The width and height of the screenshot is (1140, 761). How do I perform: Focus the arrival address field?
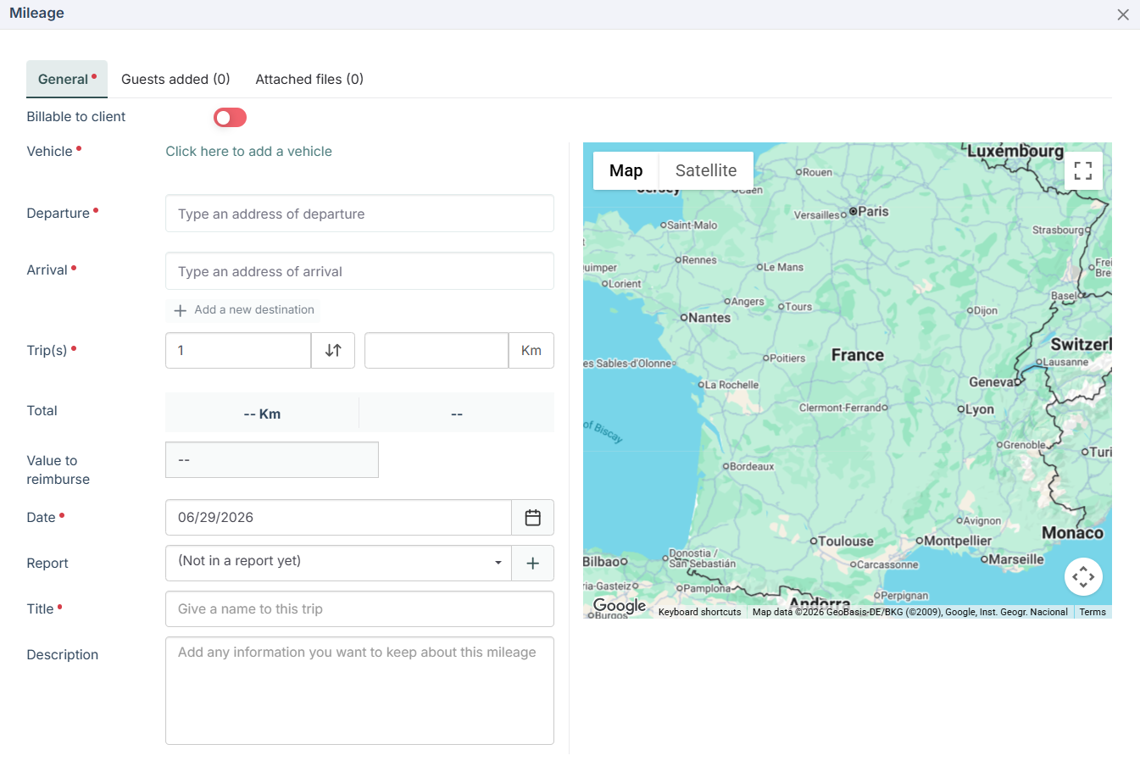(x=359, y=271)
